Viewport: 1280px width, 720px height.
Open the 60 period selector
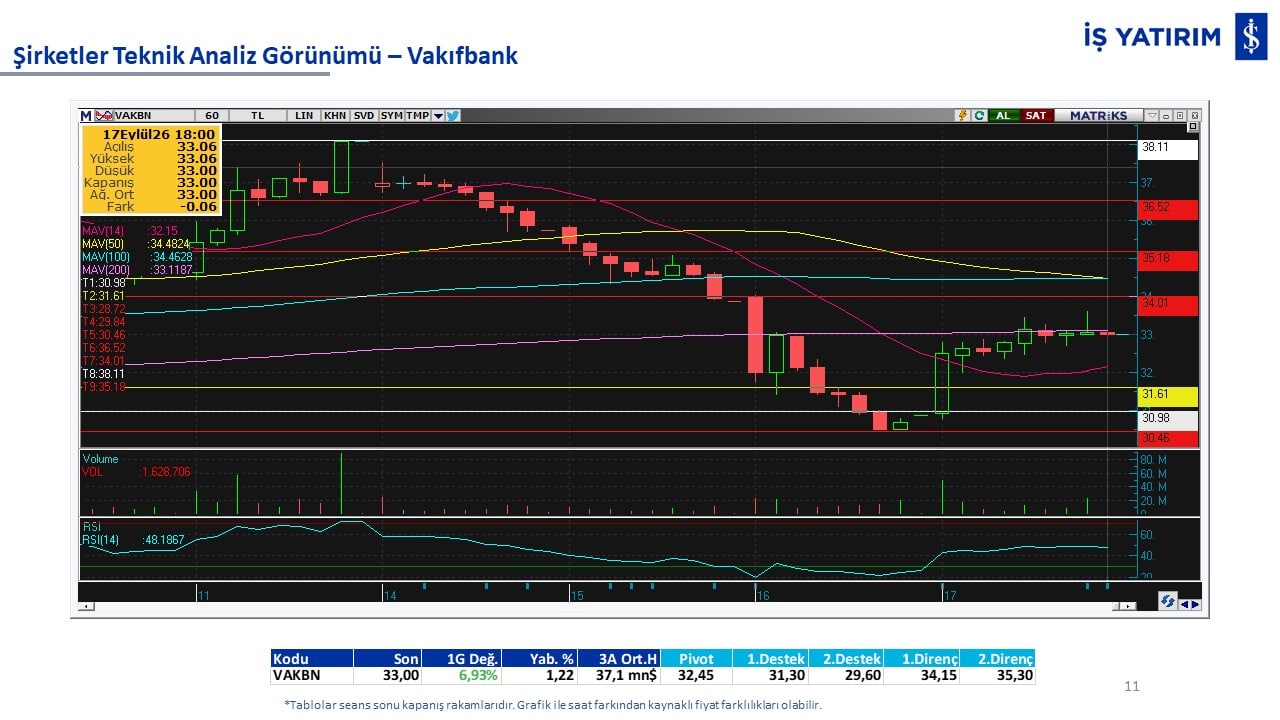pyautogui.click(x=212, y=115)
